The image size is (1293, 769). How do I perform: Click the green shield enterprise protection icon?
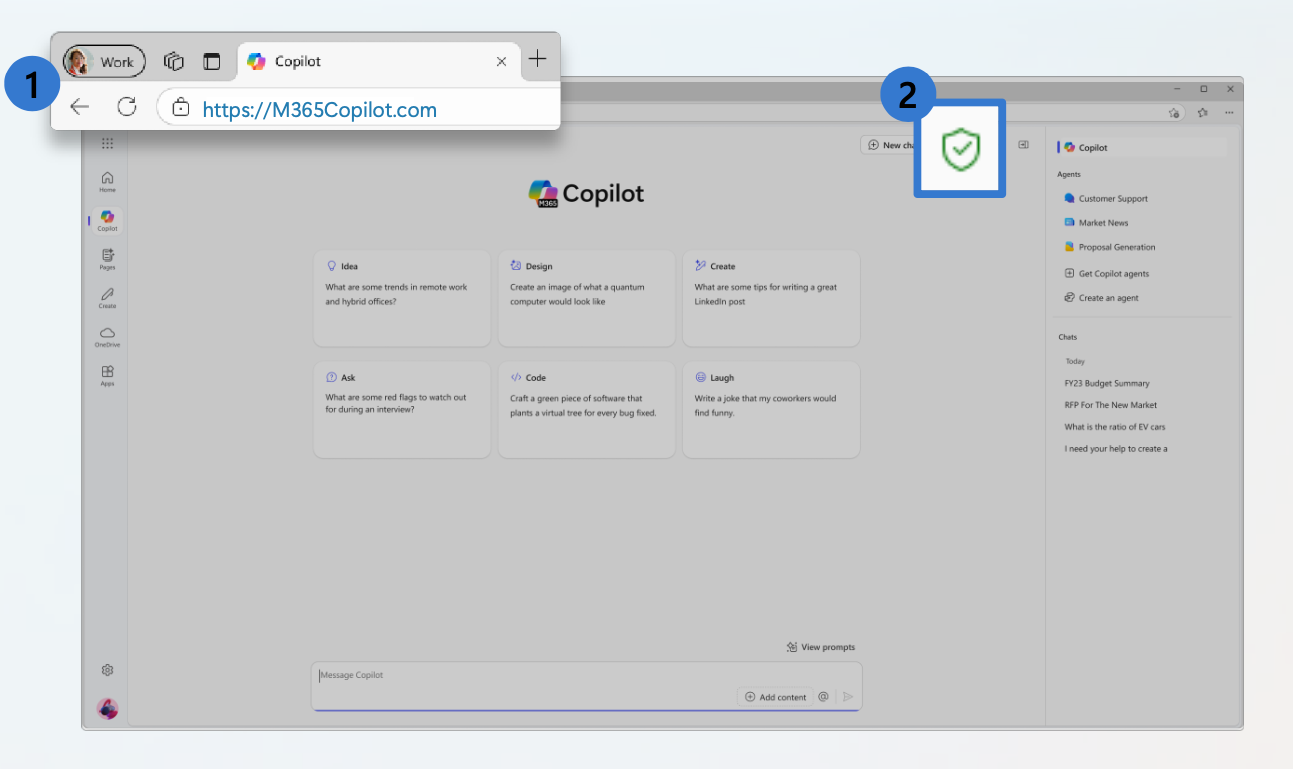tap(960, 149)
